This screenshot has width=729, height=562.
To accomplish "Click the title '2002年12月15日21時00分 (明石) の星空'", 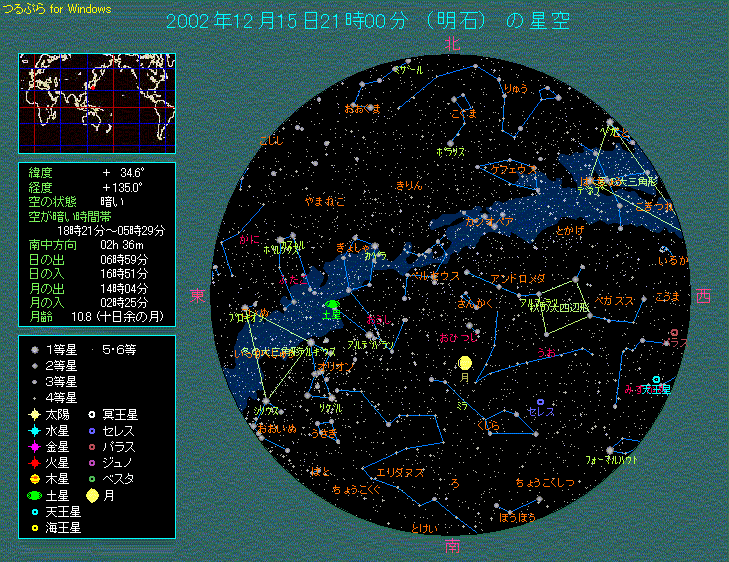I will pos(368,20).
